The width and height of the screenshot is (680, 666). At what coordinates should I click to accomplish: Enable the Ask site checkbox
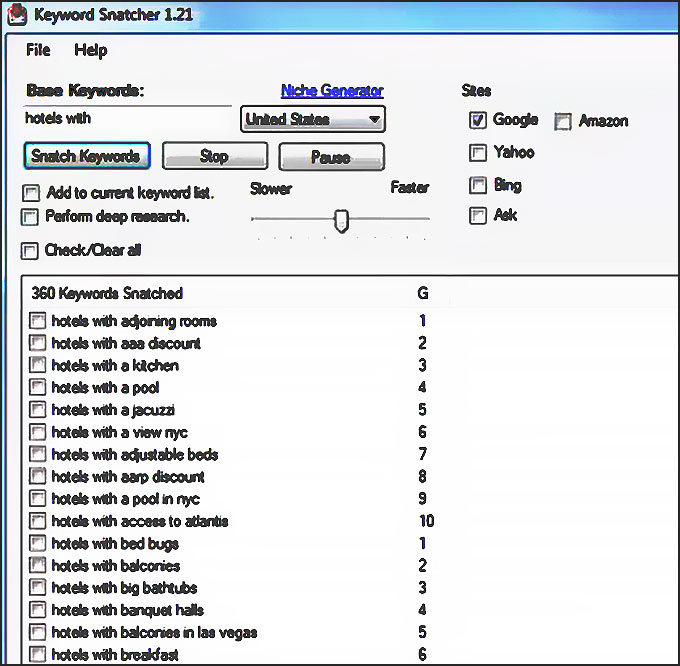477,215
